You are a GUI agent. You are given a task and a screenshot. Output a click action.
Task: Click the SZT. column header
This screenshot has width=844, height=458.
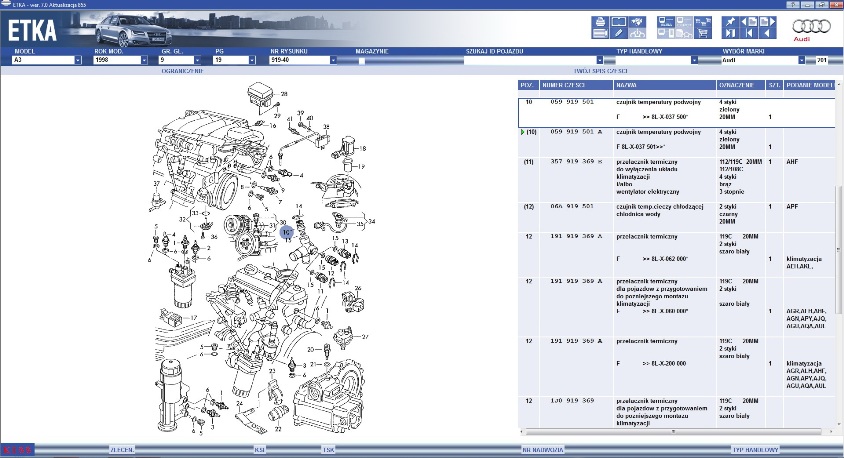[774, 85]
